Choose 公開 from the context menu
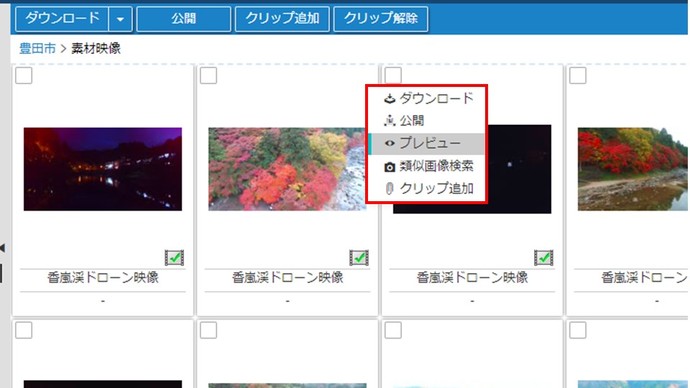The image size is (690, 388). pos(426,121)
